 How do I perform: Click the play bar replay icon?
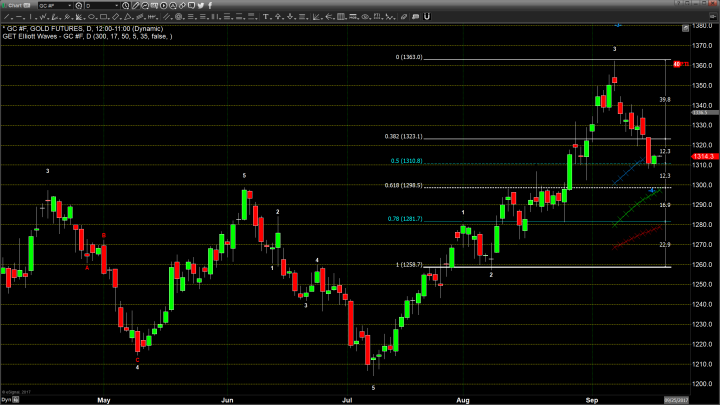click(x=163, y=6)
